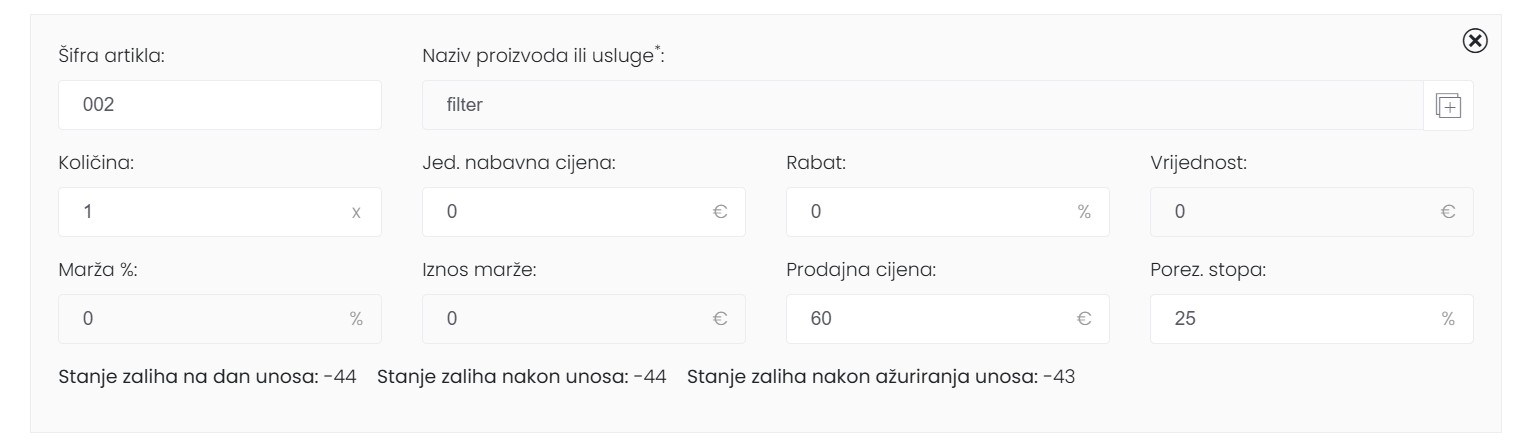Viewport: 1525px width, 445px height.
Task: Click the Naziv proizvoda ili usluge field
Action: point(920,105)
